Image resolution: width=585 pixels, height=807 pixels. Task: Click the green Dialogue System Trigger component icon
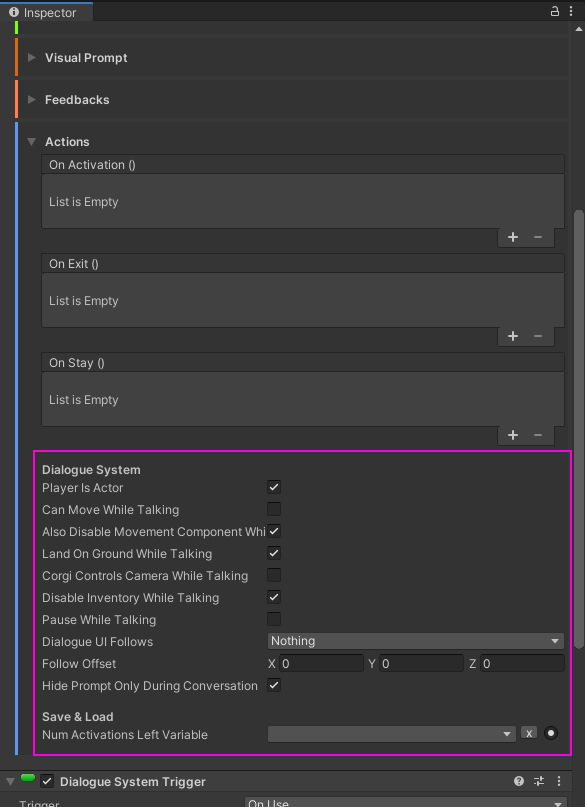coord(28,778)
